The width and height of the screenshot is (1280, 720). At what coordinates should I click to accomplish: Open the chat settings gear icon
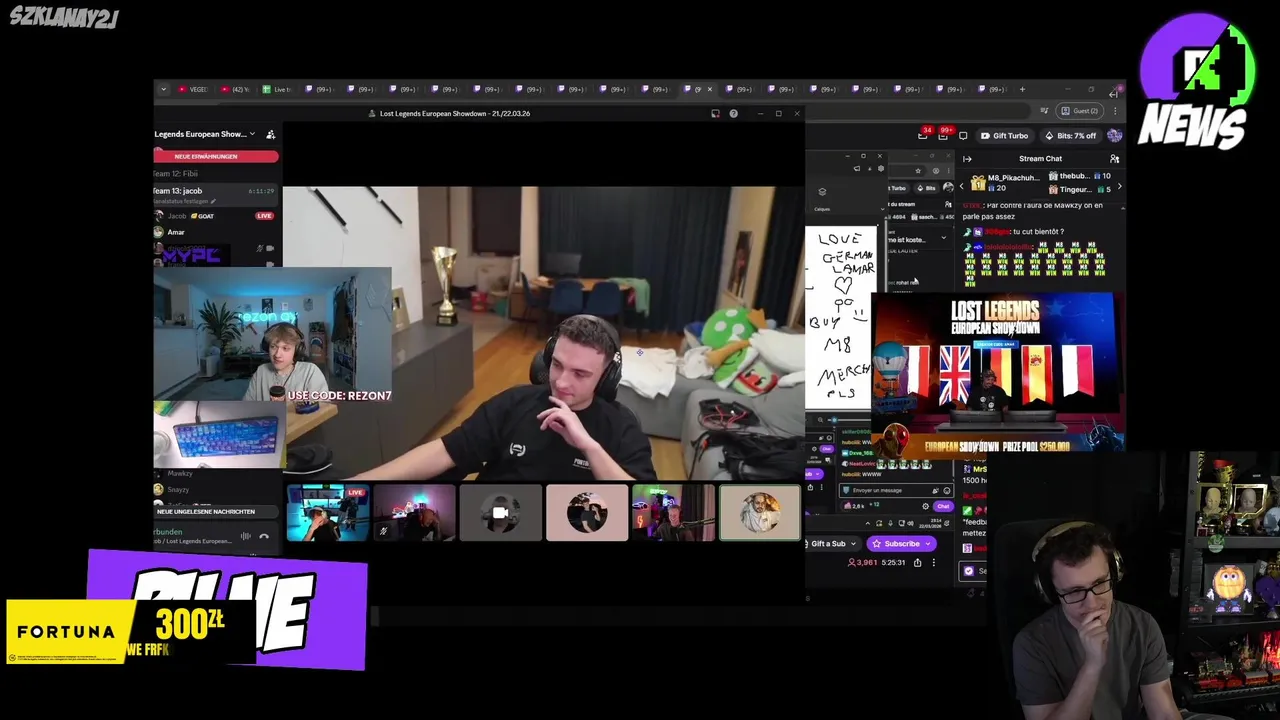click(925, 507)
